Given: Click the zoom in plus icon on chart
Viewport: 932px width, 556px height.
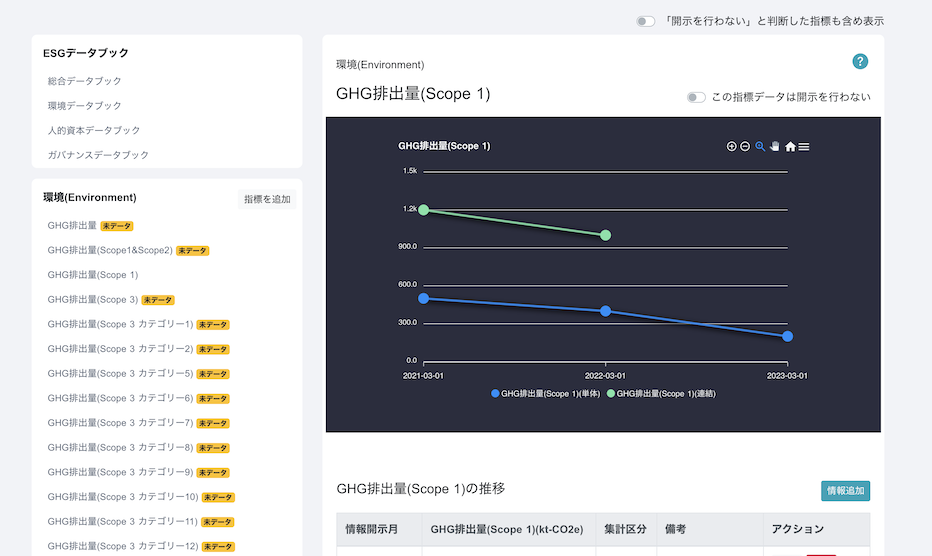Looking at the screenshot, I should (x=731, y=147).
